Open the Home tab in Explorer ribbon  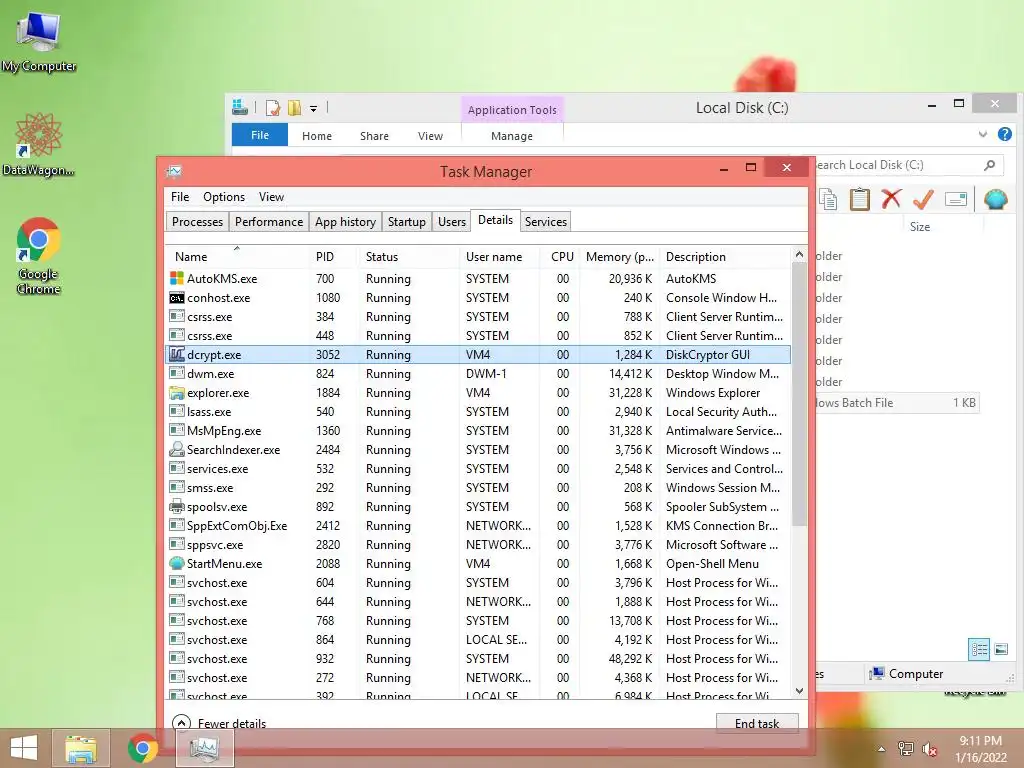[x=317, y=136]
